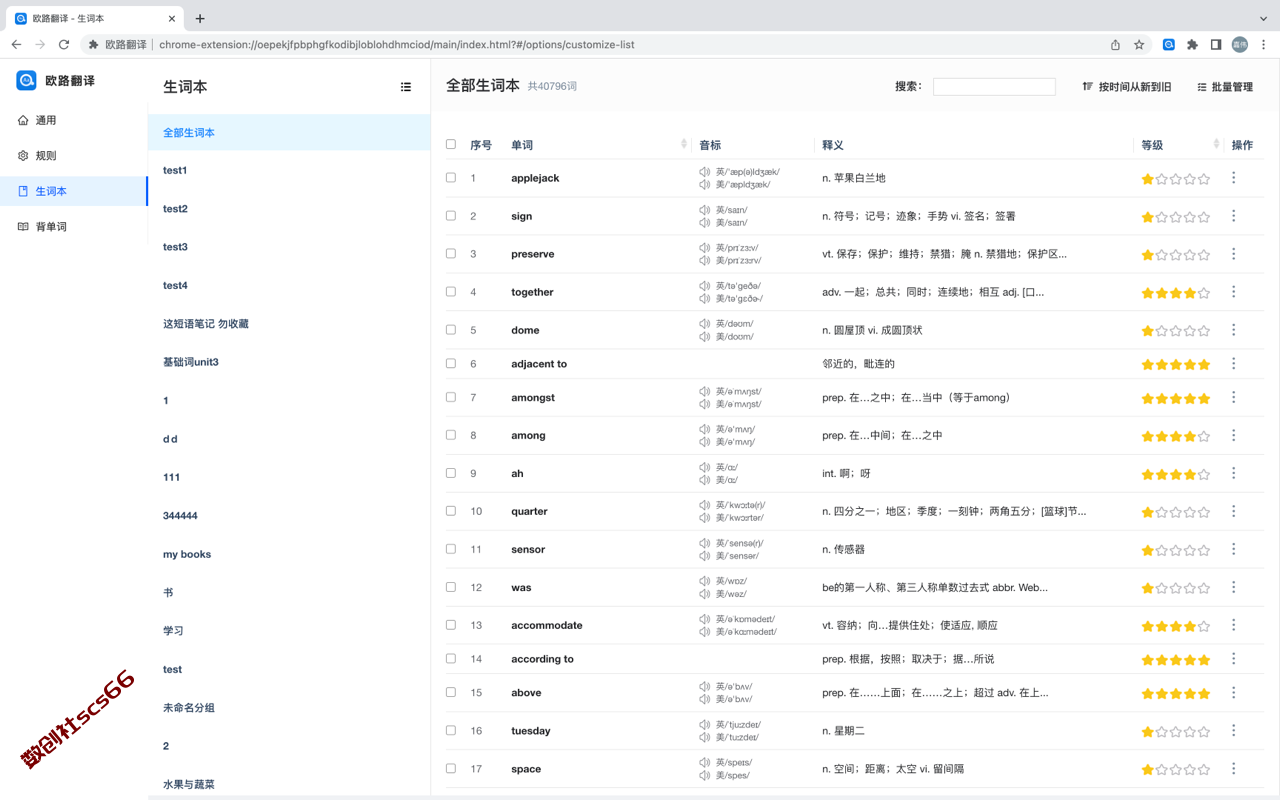Screen dimensions: 1280x800
Task: Open the my books wordbook
Action: point(289,554)
